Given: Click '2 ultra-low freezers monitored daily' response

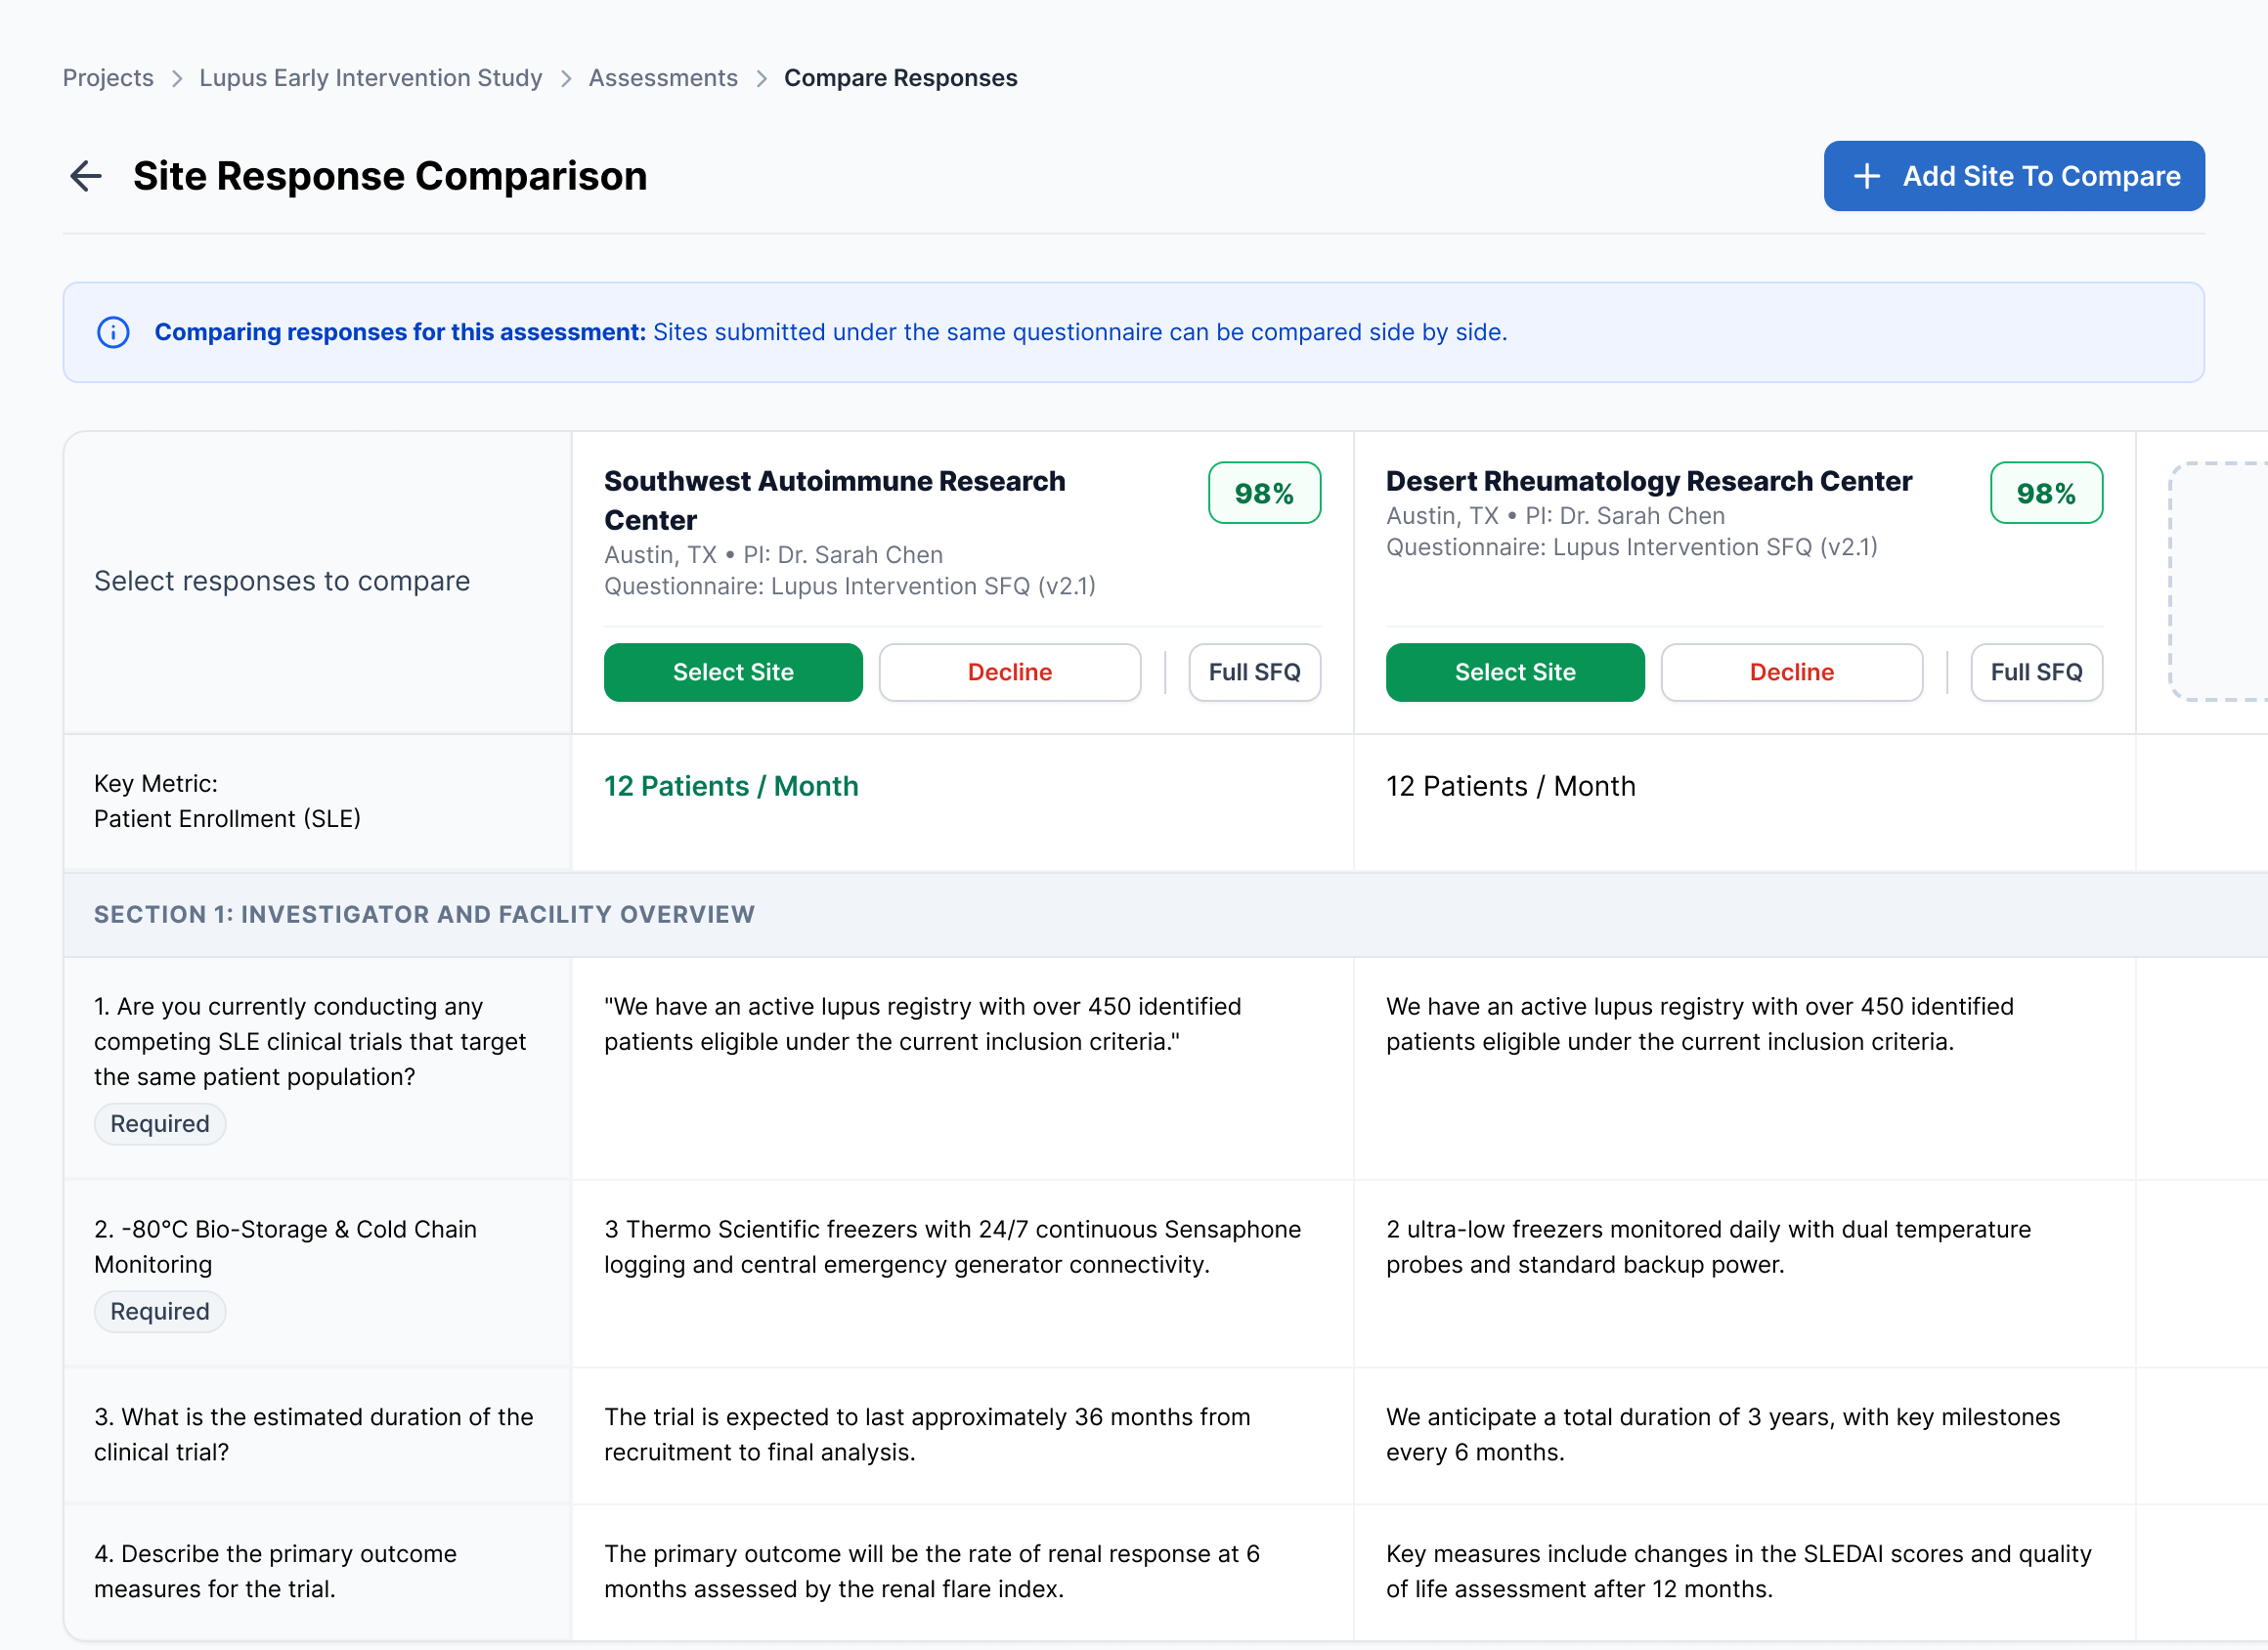Looking at the screenshot, I should [1708, 1246].
